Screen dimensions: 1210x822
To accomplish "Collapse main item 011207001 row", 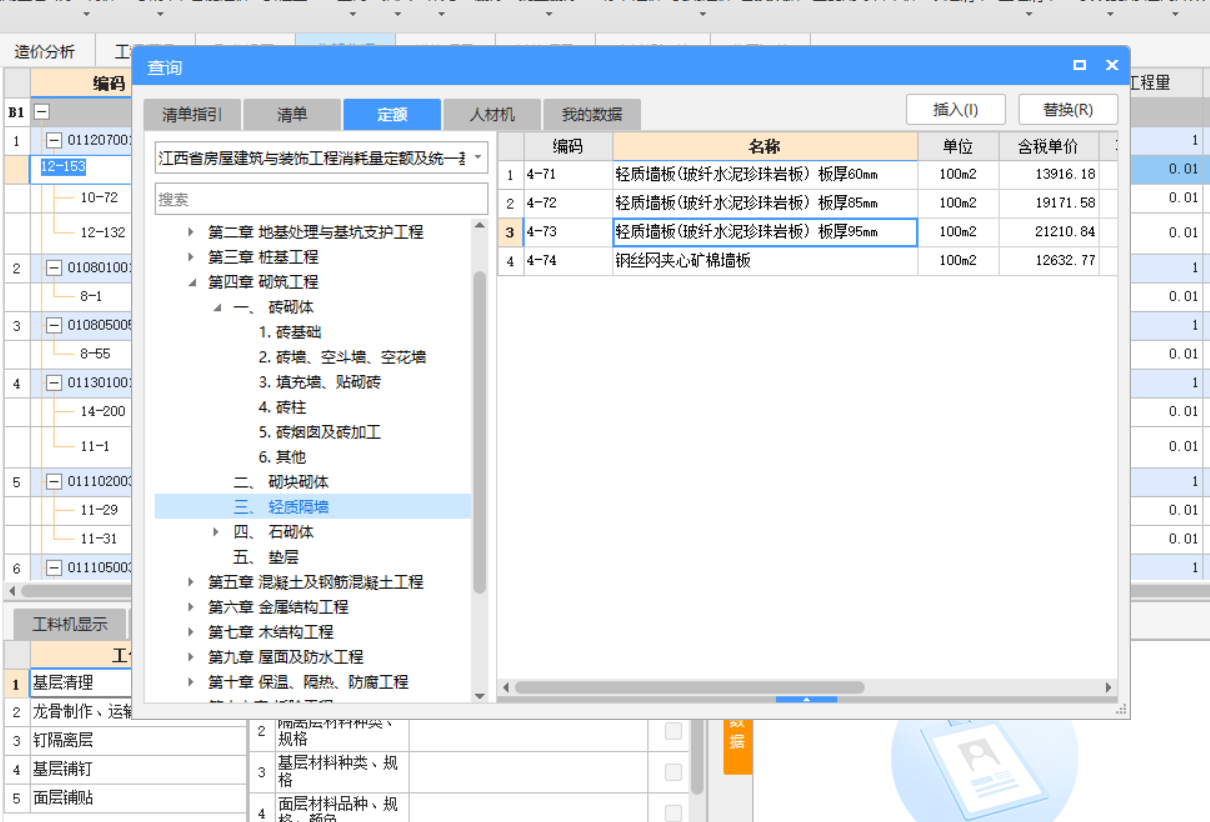I will [x=54, y=141].
